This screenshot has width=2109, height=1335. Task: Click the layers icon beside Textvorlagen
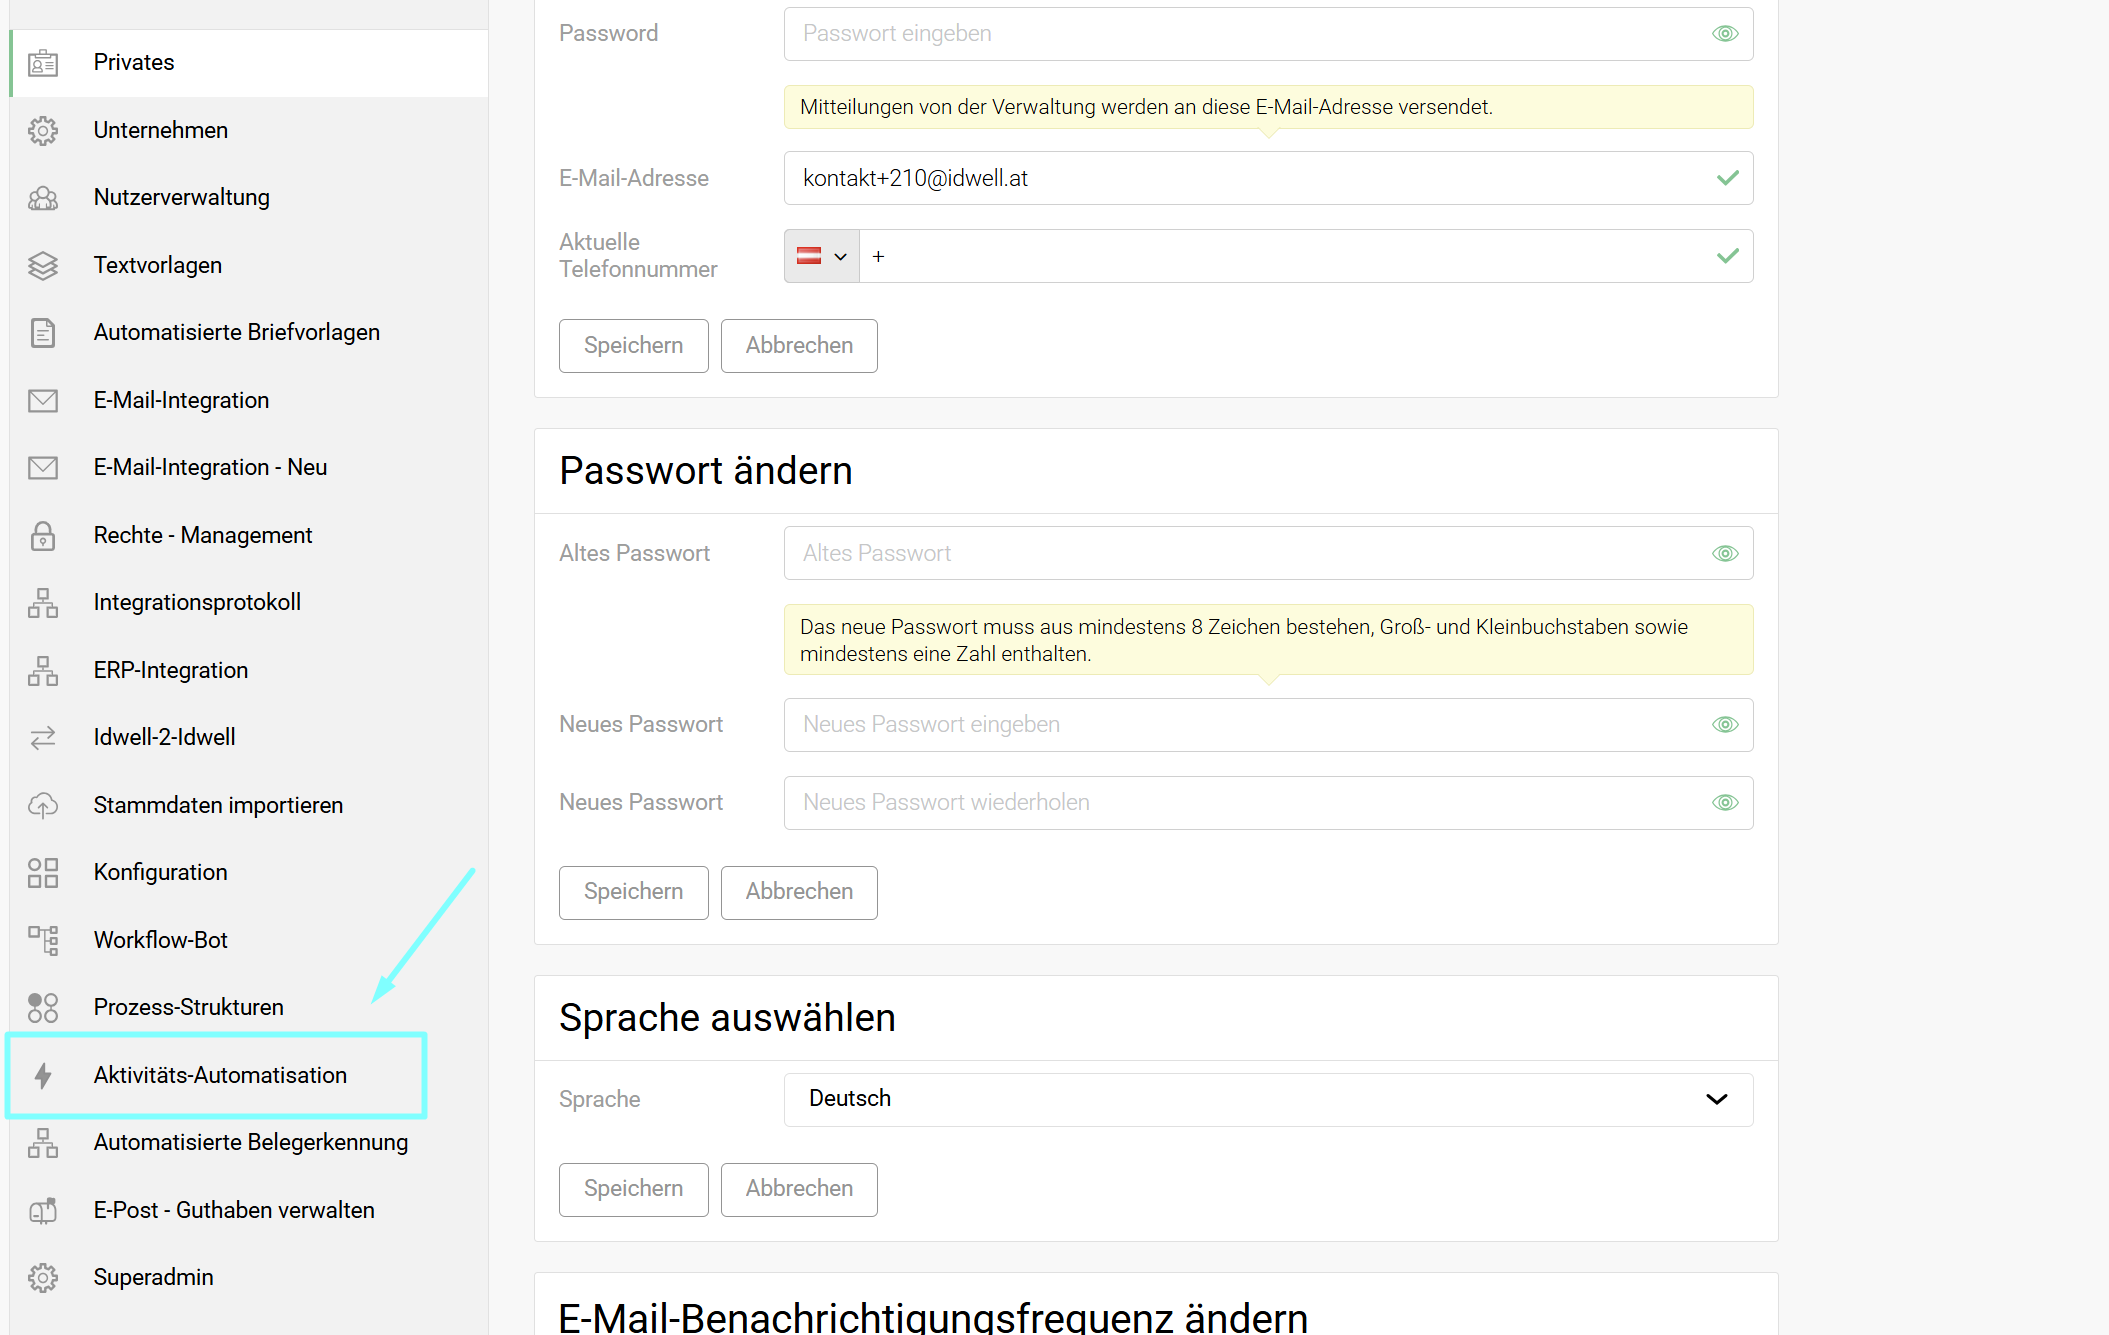click(x=43, y=266)
